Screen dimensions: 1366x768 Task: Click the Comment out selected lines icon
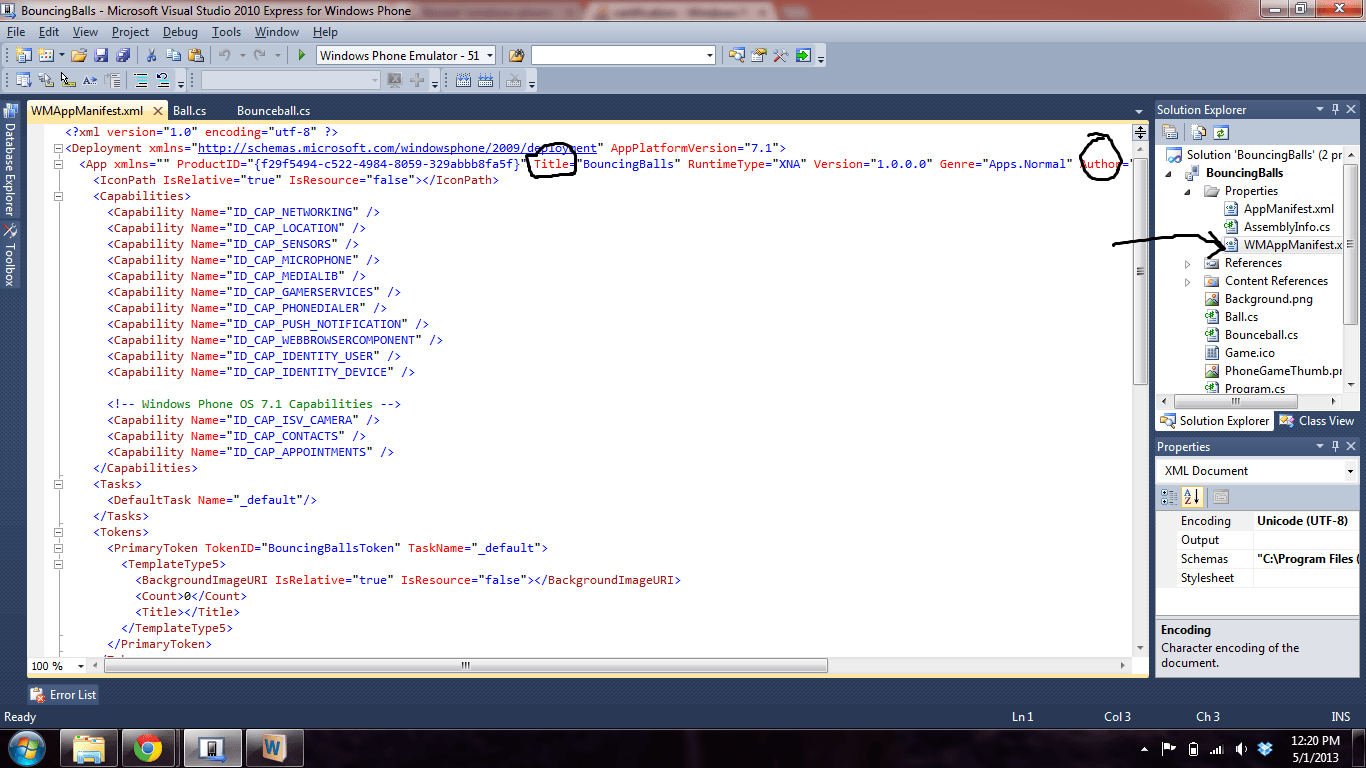click(141, 81)
